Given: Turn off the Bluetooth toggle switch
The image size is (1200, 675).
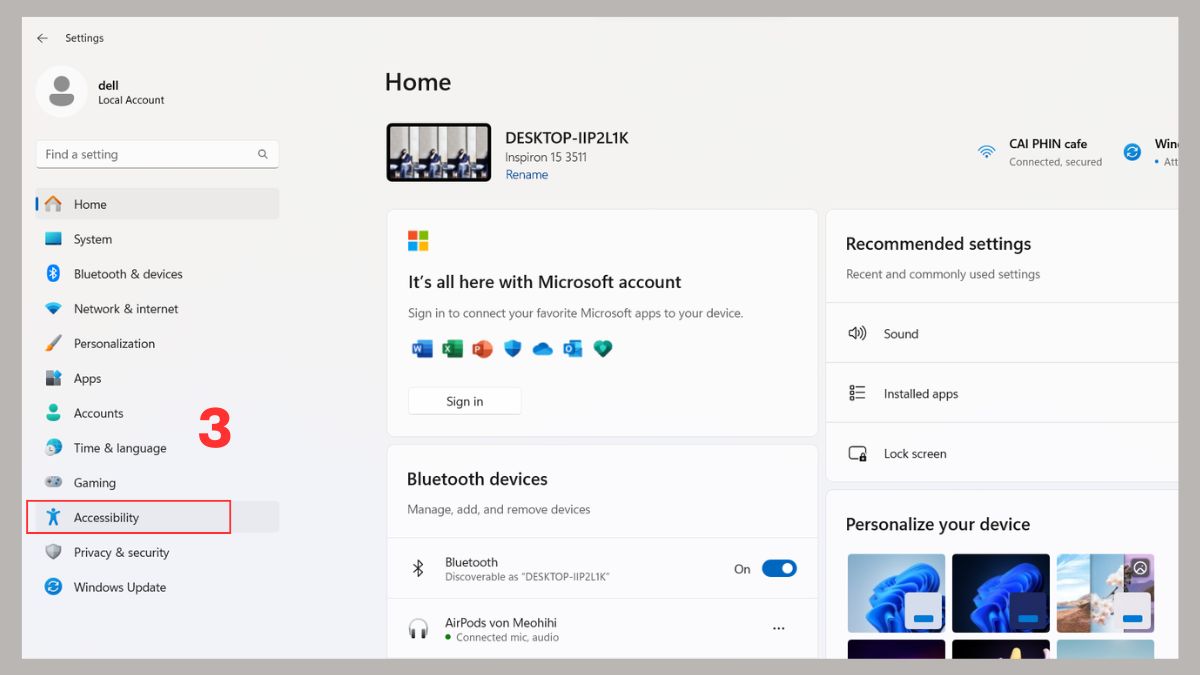Looking at the screenshot, I should point(779,569).
